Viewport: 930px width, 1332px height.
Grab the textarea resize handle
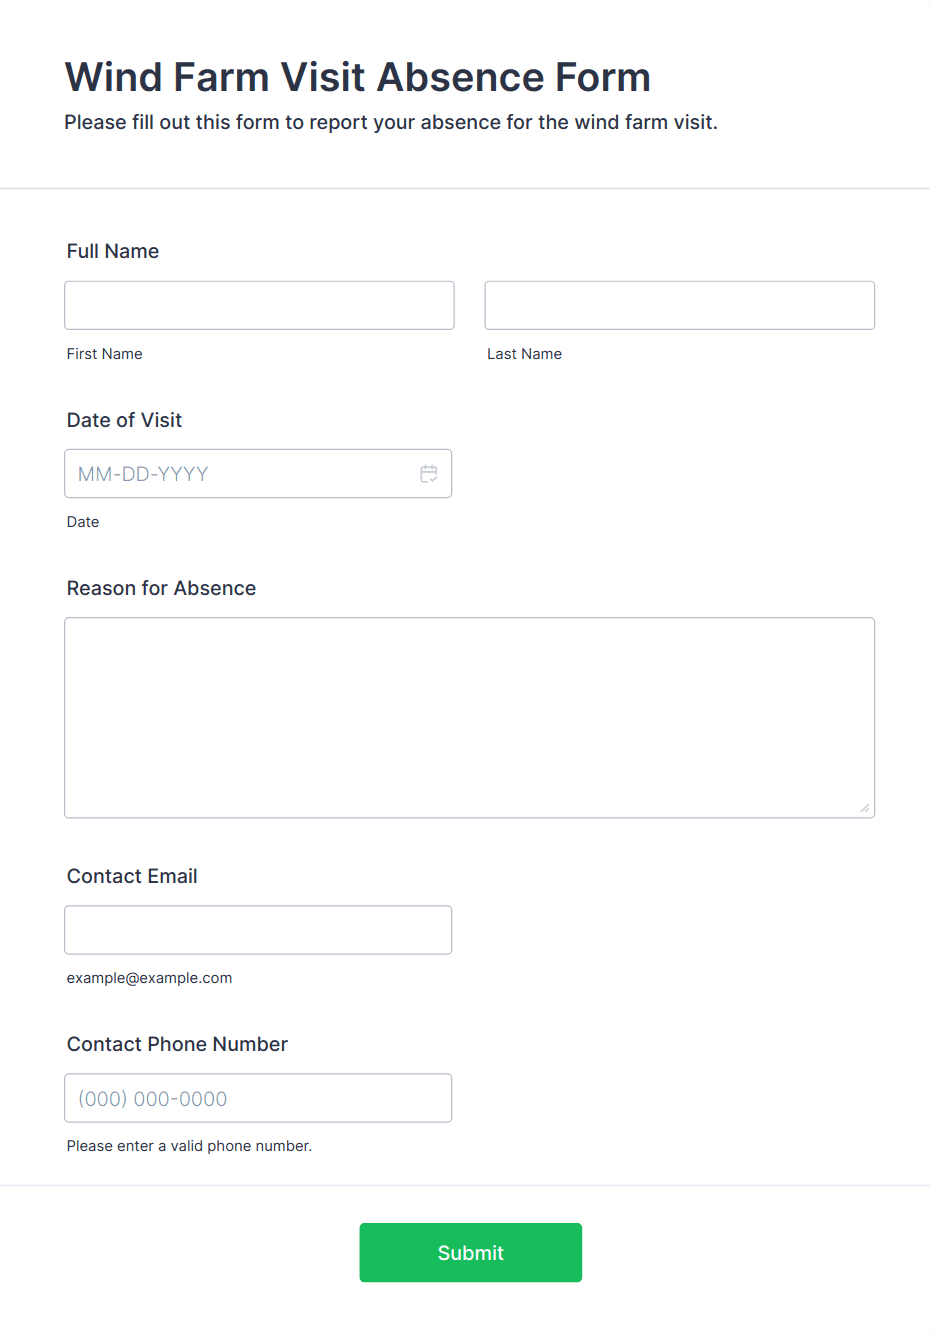pyautogui.click(x=865, y=808)
